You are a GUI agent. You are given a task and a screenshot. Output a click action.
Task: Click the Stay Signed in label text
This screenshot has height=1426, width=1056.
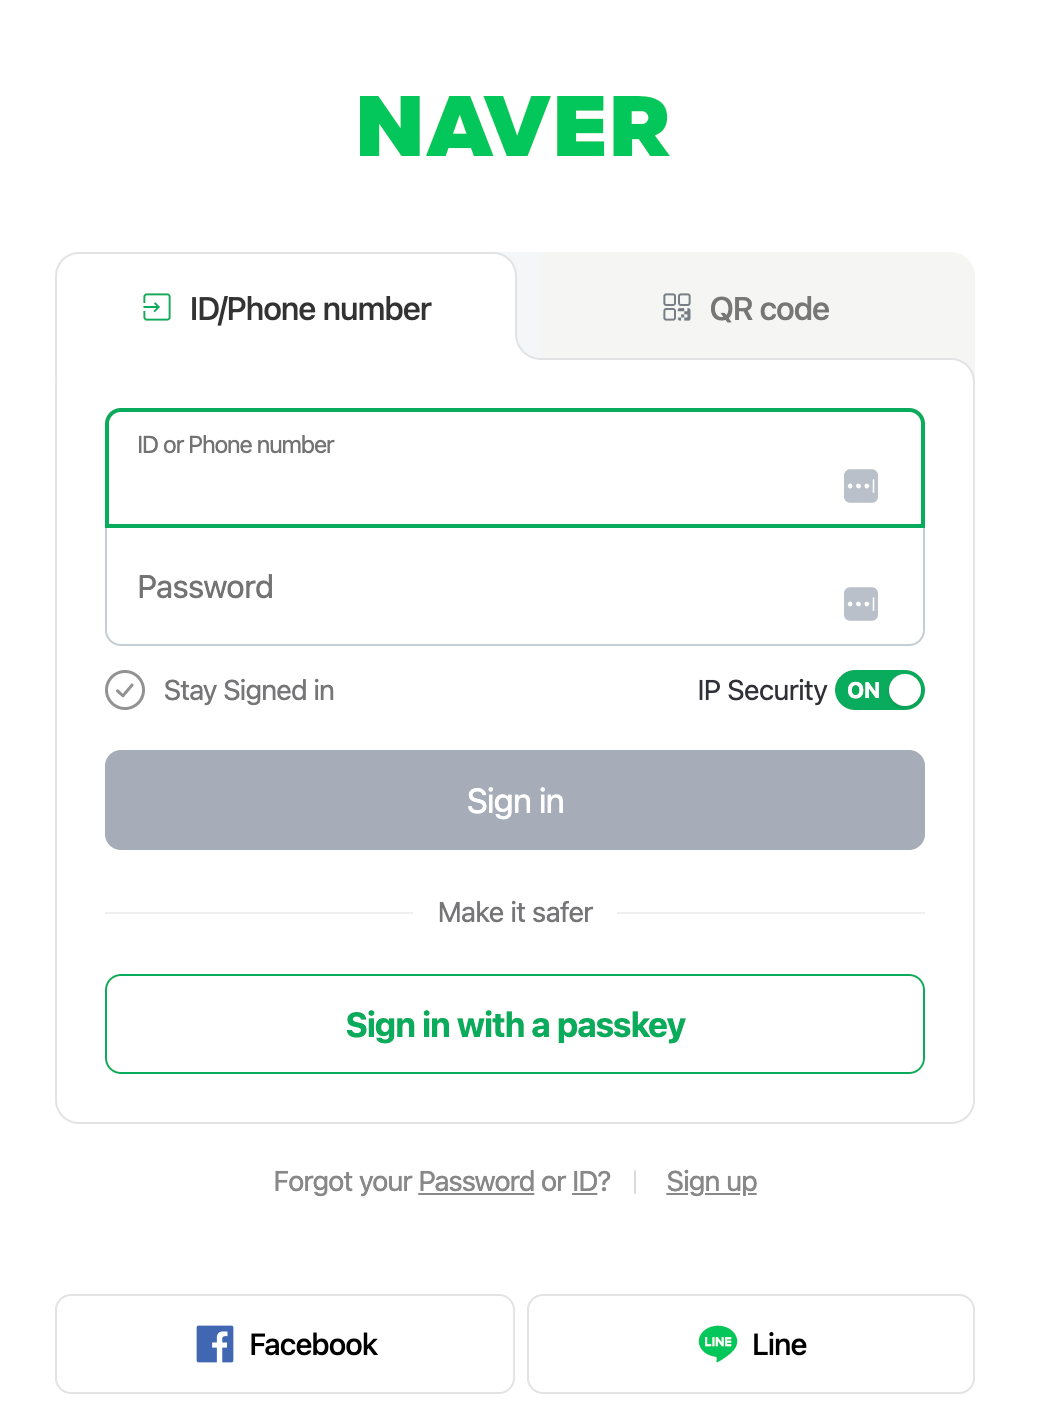[249, 690]
